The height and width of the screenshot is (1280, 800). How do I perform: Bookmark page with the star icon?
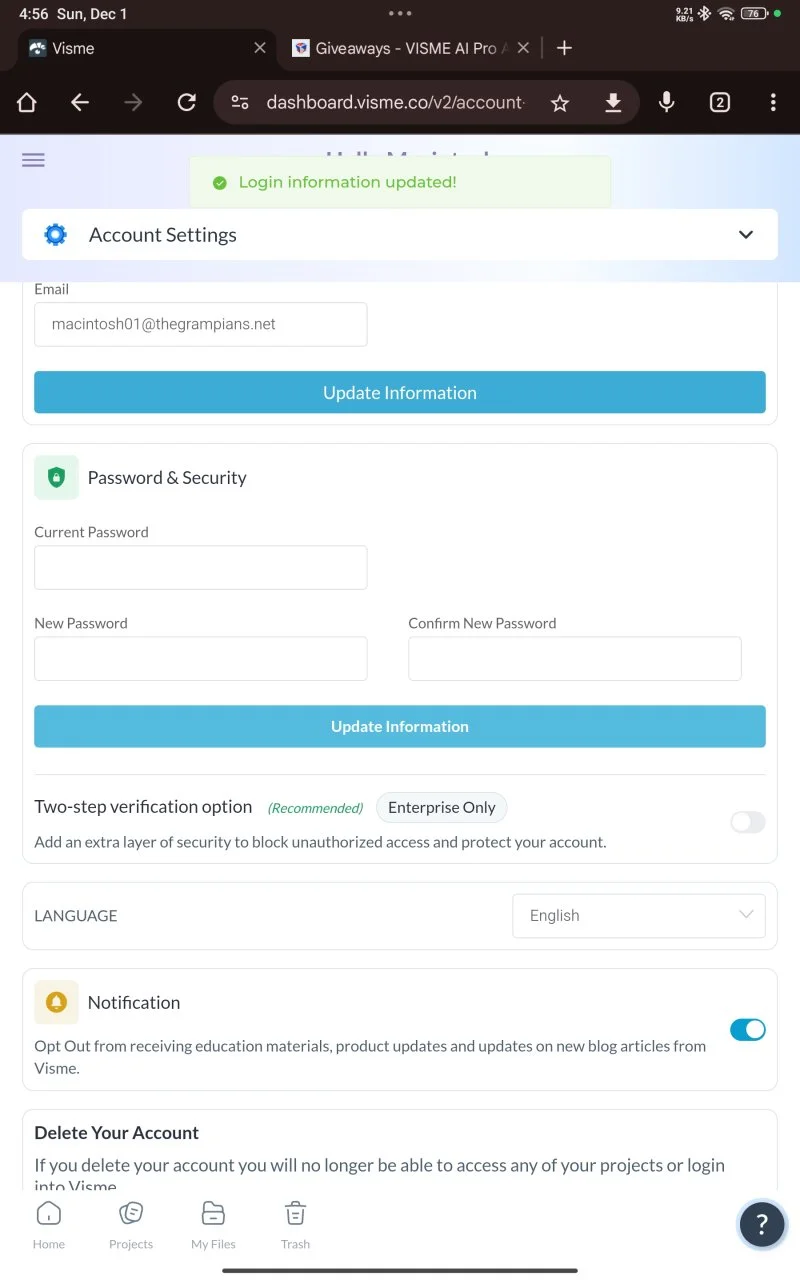[x=560, y=102]
